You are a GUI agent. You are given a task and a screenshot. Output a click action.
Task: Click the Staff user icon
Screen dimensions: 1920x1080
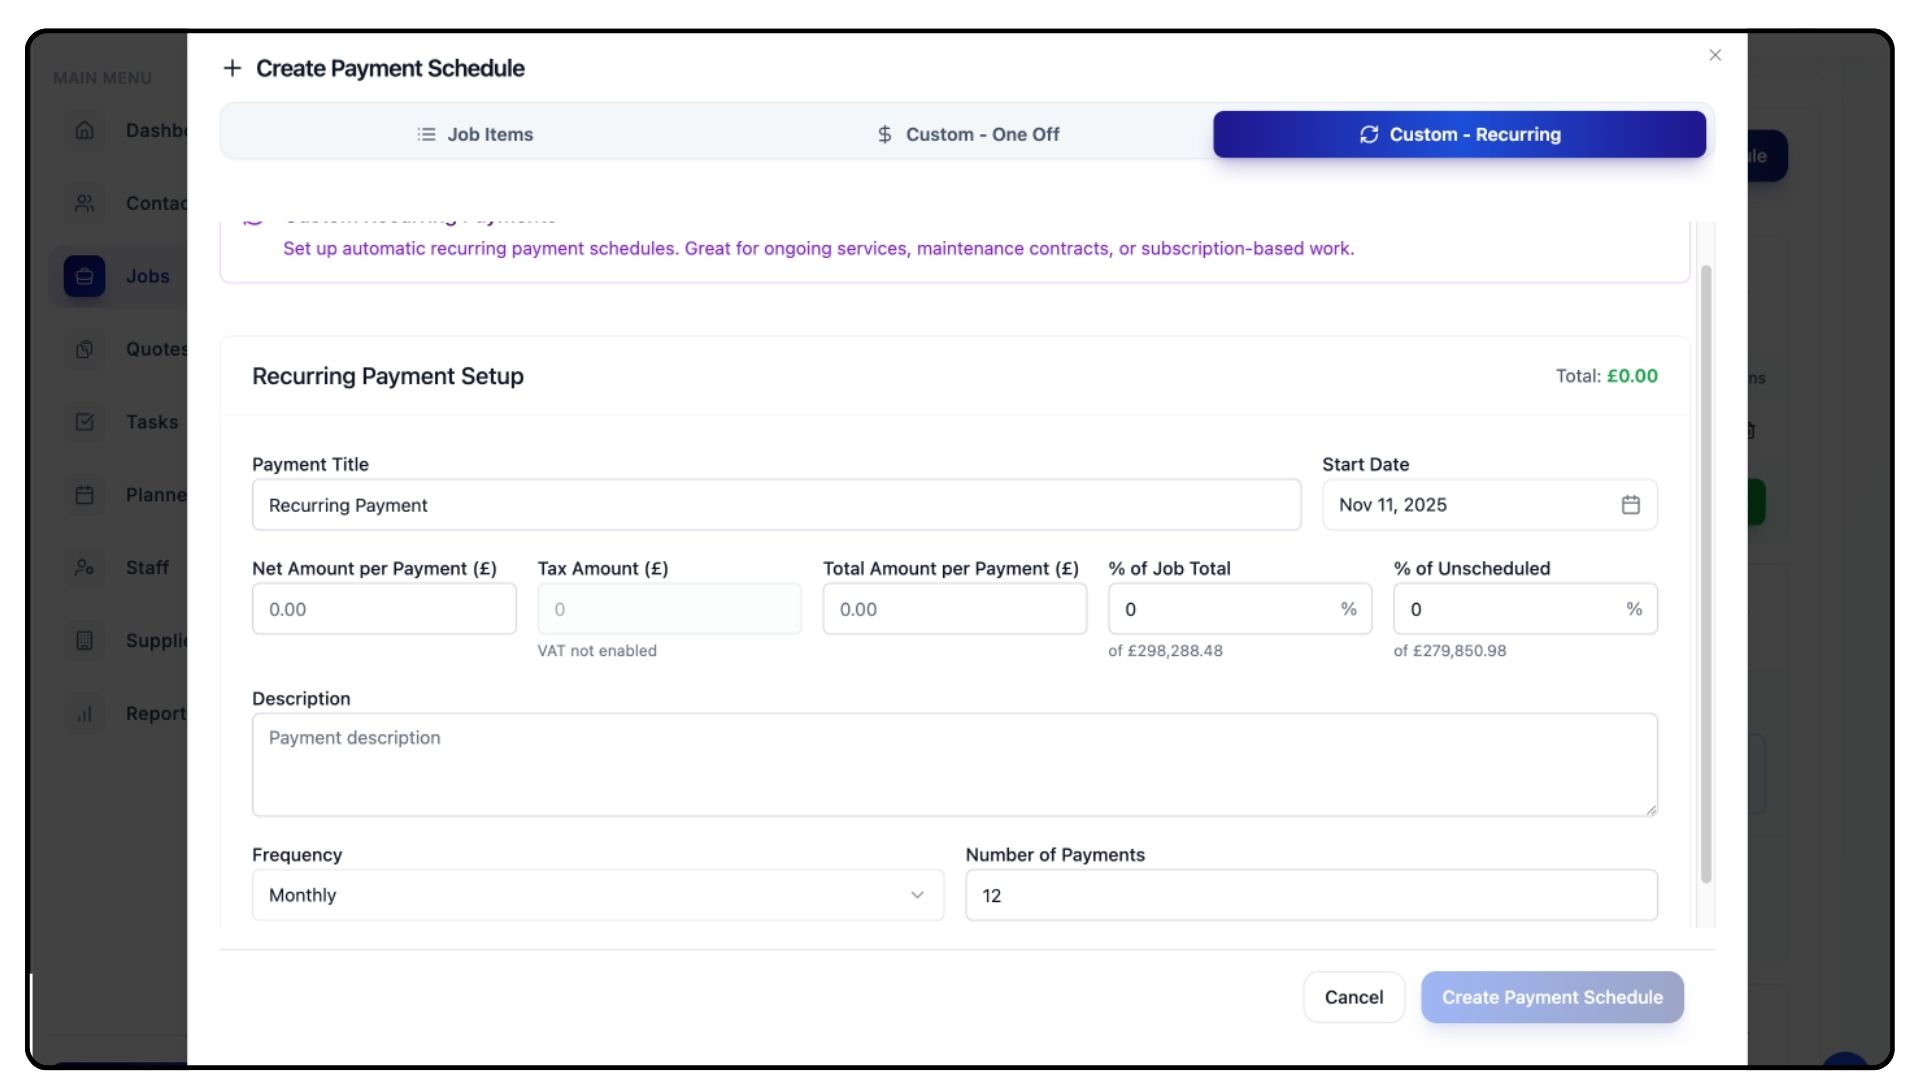(x=85, y=567)
